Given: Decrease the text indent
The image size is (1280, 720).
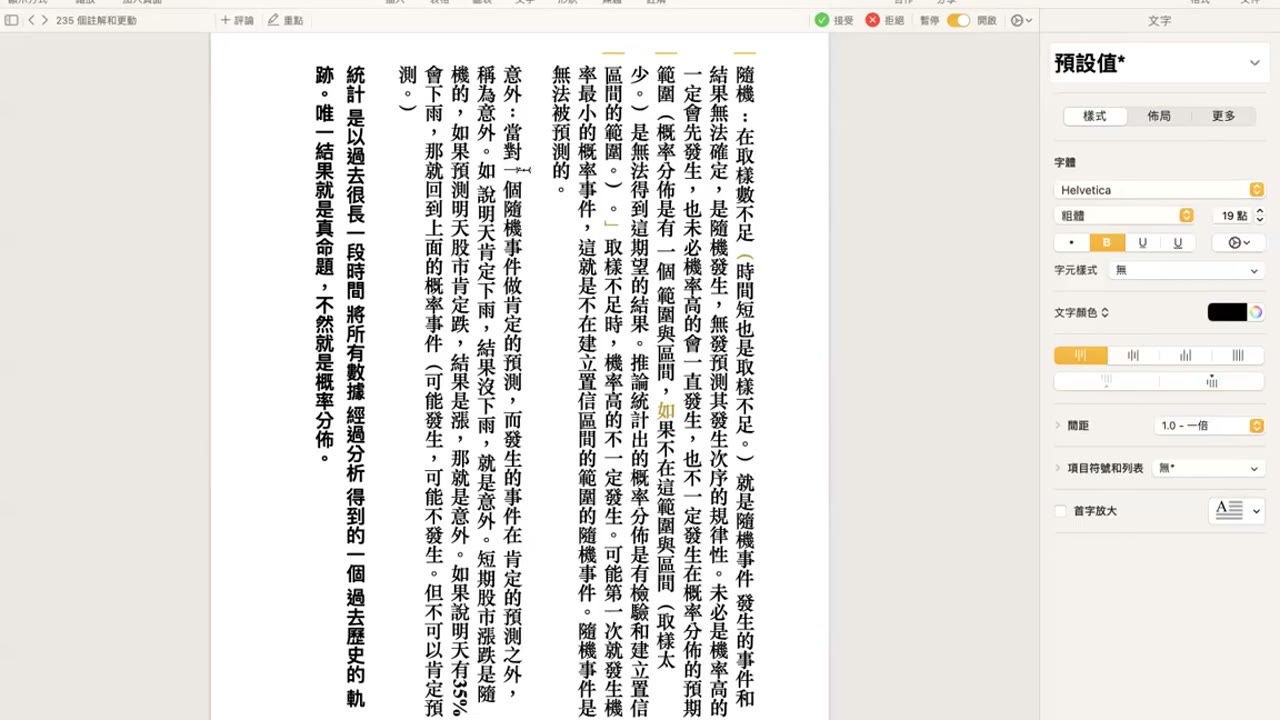Looking at the screenshot, I should 1107,381.
